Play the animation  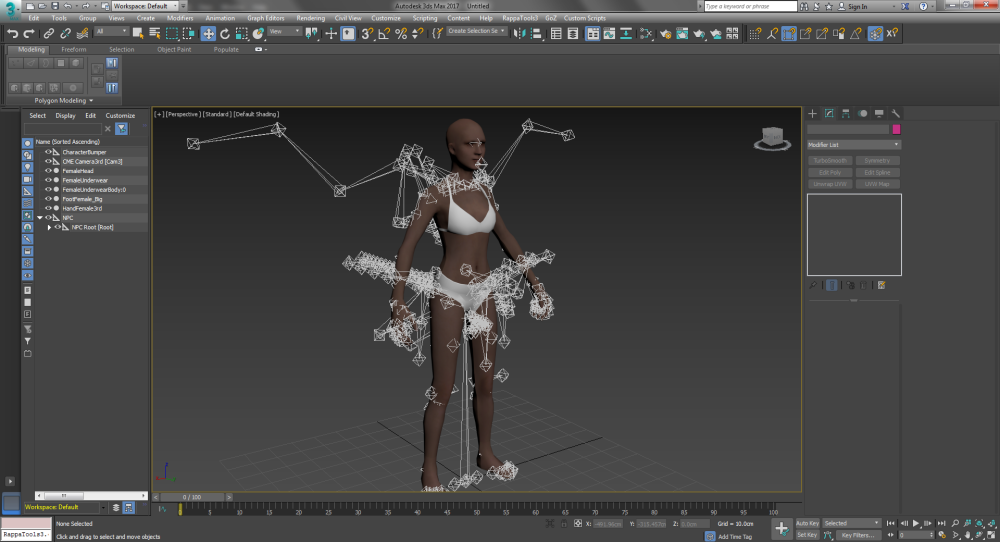916,524
